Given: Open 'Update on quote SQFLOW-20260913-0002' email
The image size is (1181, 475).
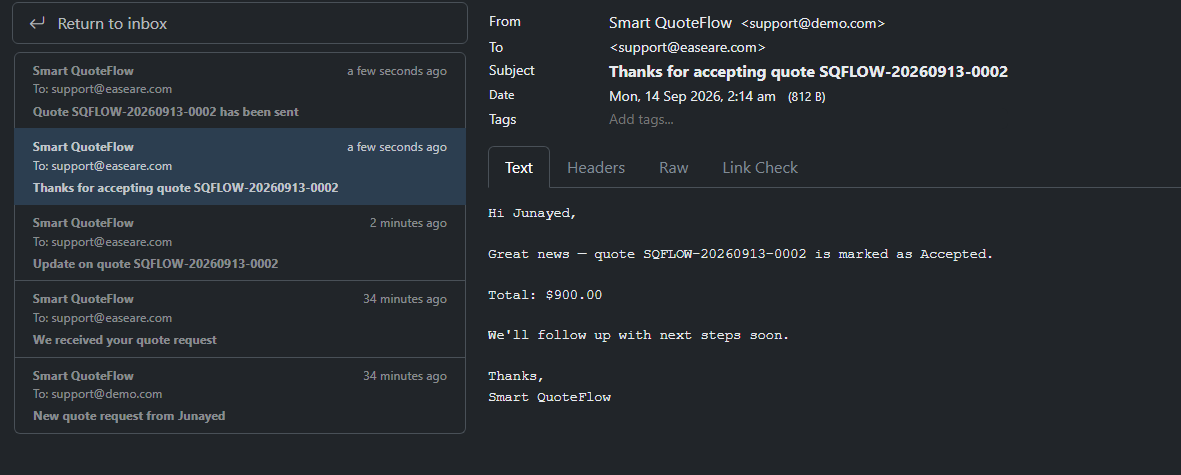Looking at the screenshot, I should point(240,242).
